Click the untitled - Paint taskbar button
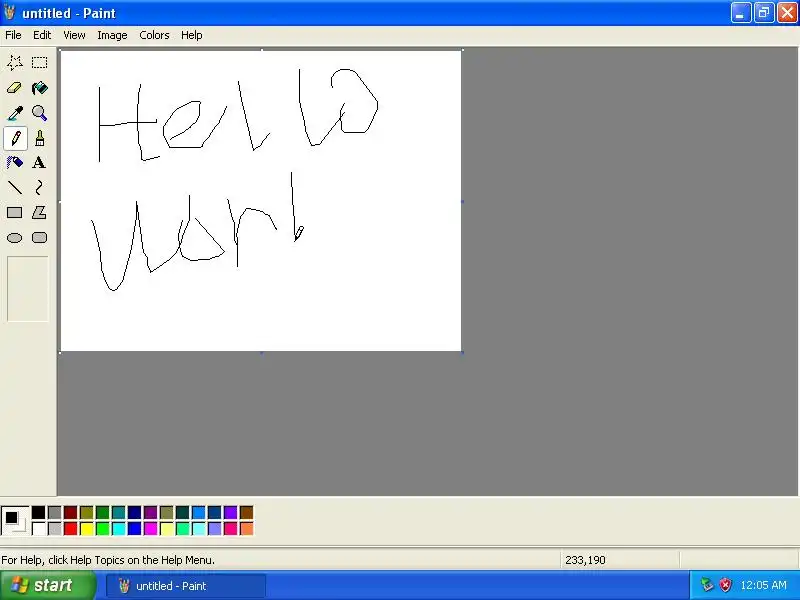800x600 pixels. coord(186,586)
